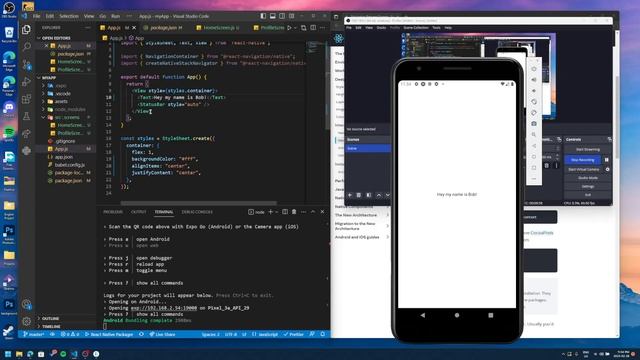Click the remove scene trash icon in OBS
This screenshot has width=640, height=360.
[358, 195]
